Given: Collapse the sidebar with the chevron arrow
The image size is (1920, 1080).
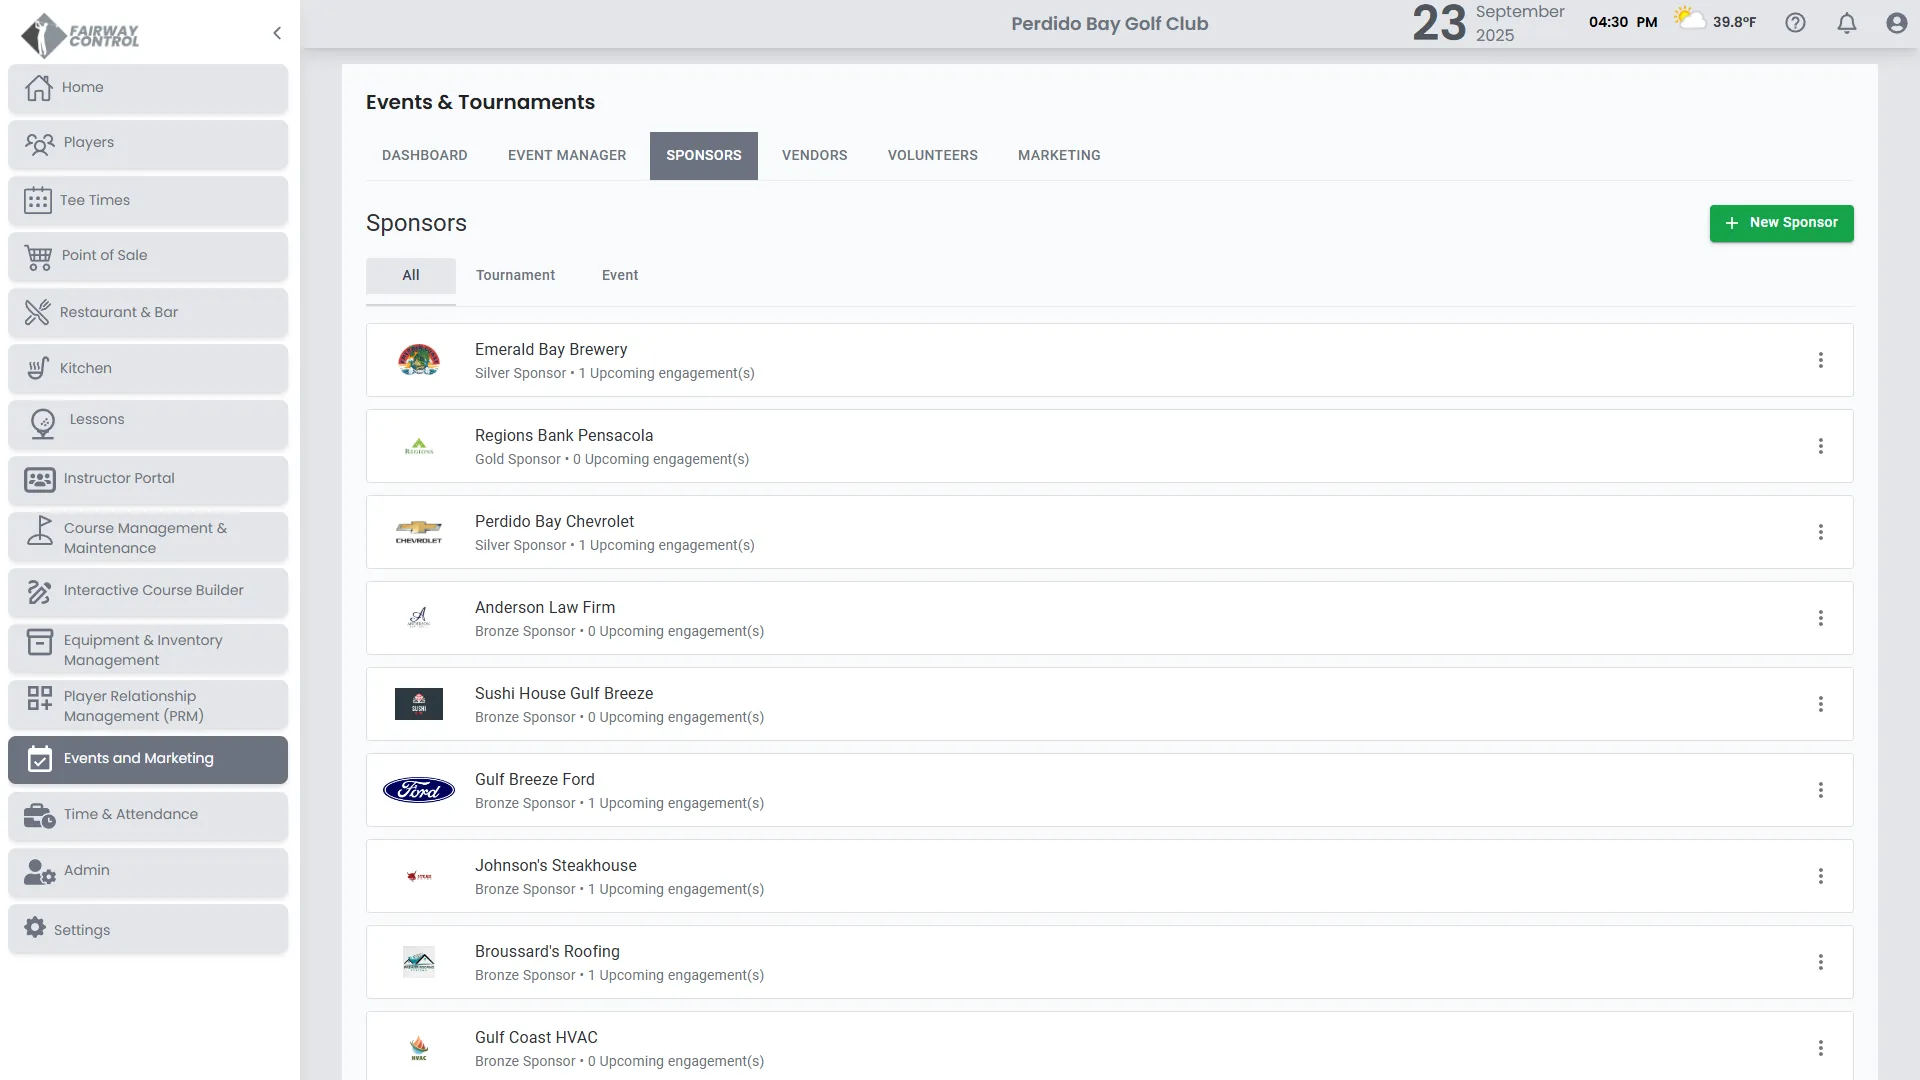Looking at the screenshot, I should coord(277,33).
